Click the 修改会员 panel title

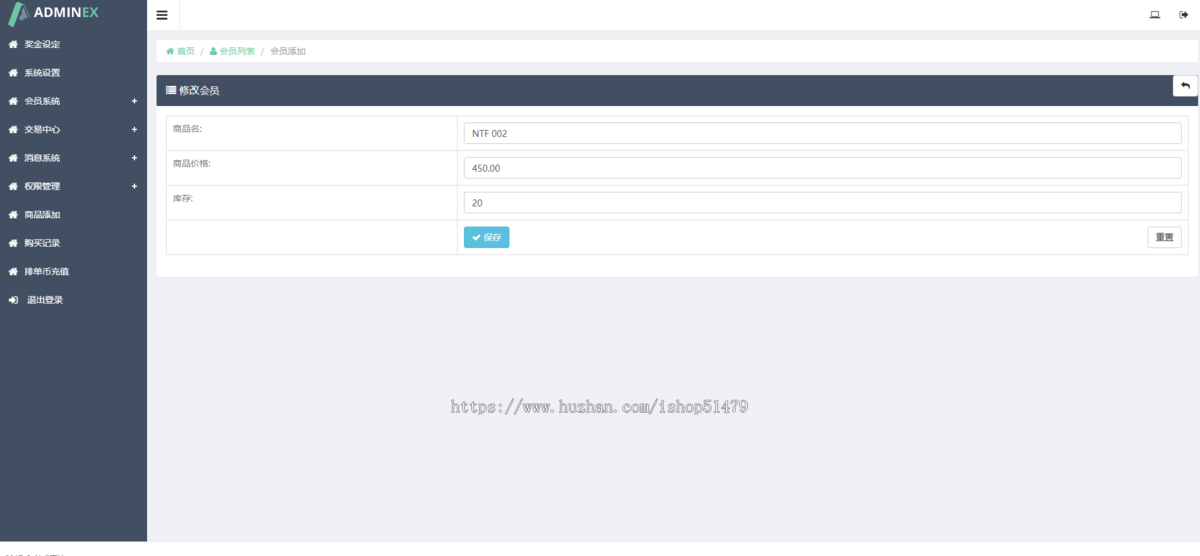199,90
